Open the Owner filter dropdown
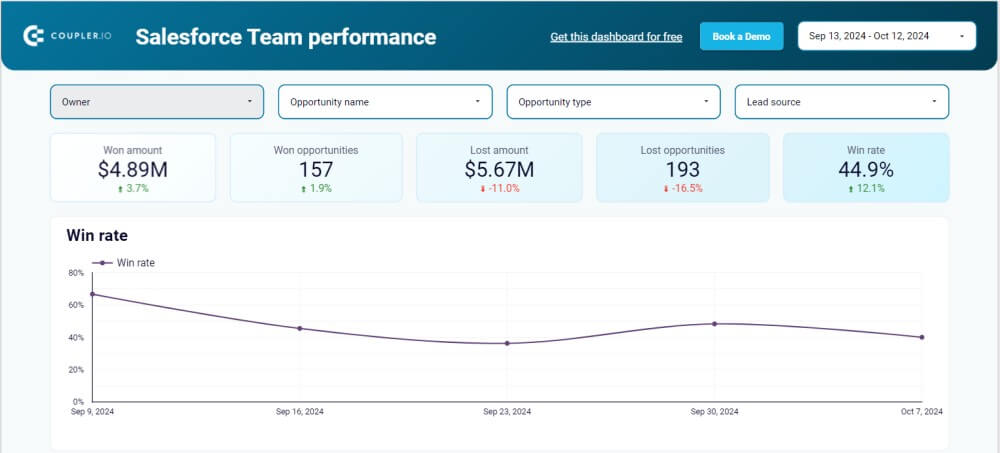Viewport: 1000px width, 453px height. coord(157,102)
